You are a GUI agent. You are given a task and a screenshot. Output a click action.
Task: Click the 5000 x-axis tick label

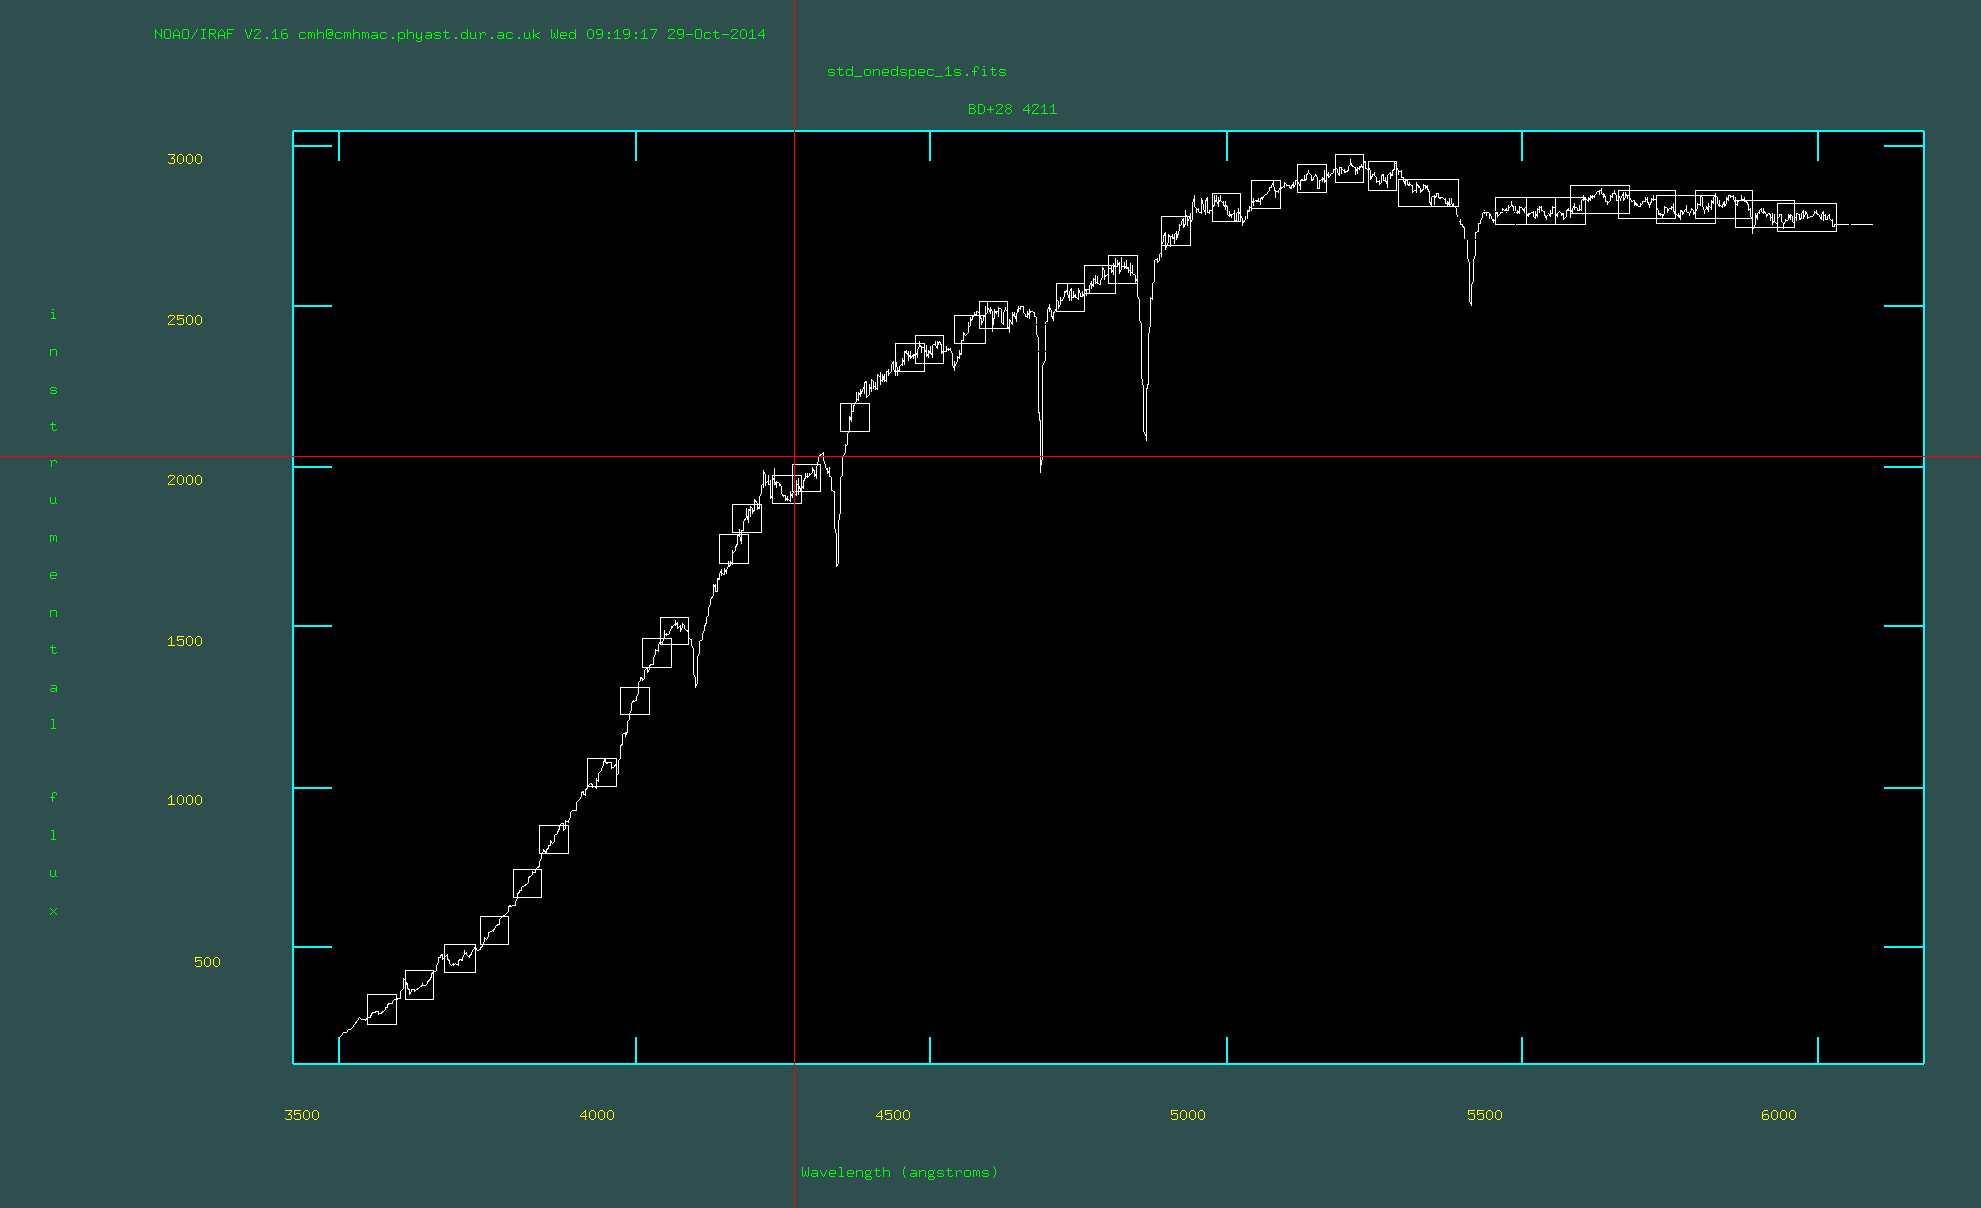pyautogui.click(x=1188, y=1115)
